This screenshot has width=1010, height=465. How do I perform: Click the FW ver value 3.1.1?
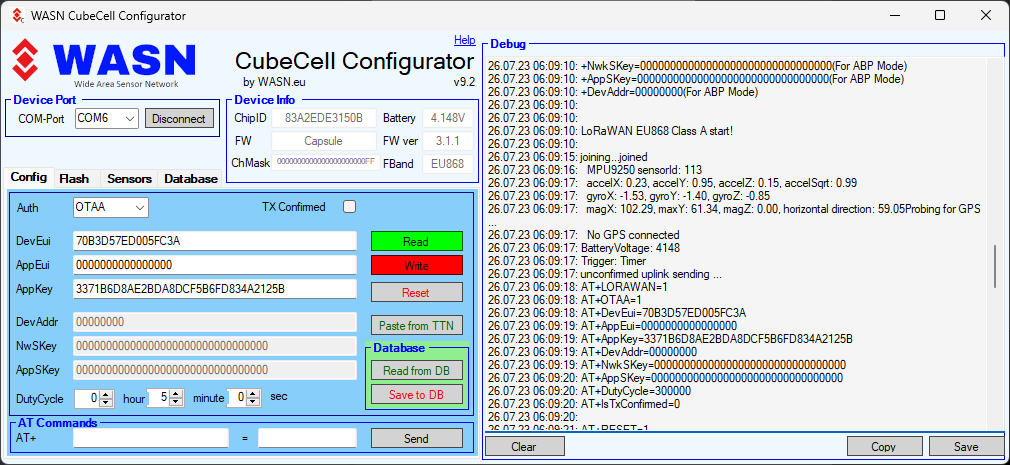[x=448, y=141]
